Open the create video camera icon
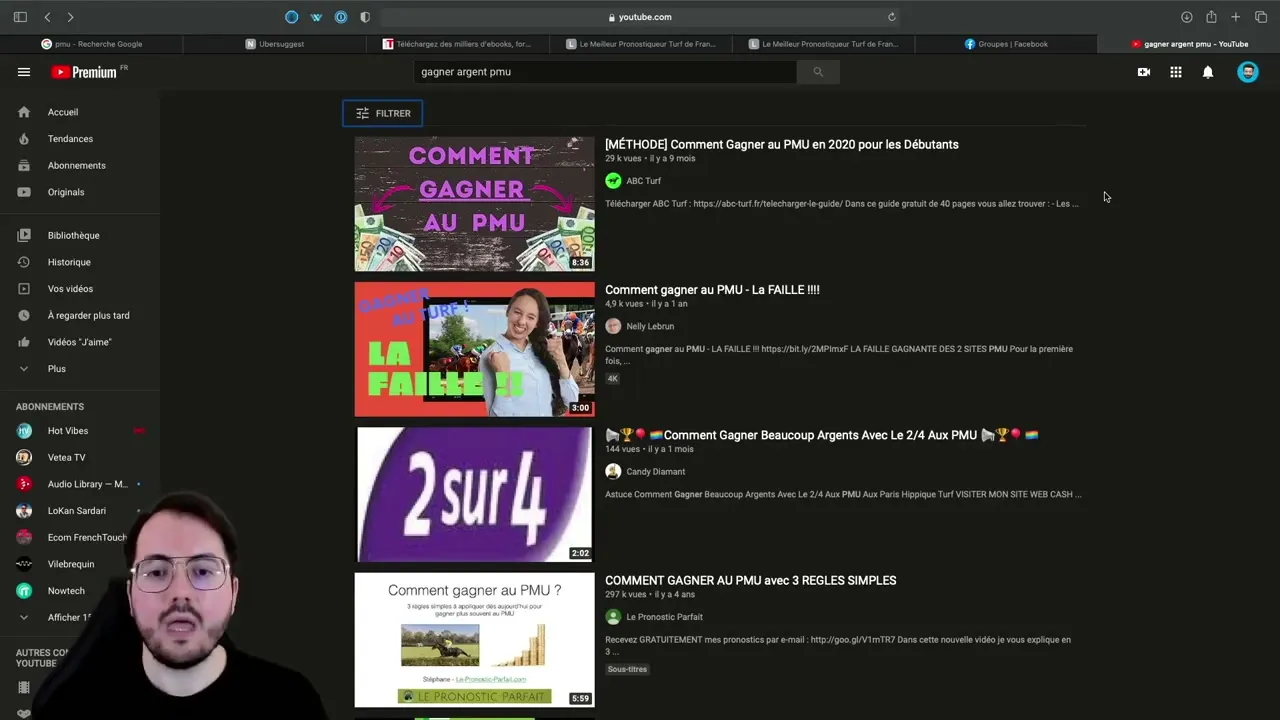1280x720 pixels. click(x=1143, y=72)
